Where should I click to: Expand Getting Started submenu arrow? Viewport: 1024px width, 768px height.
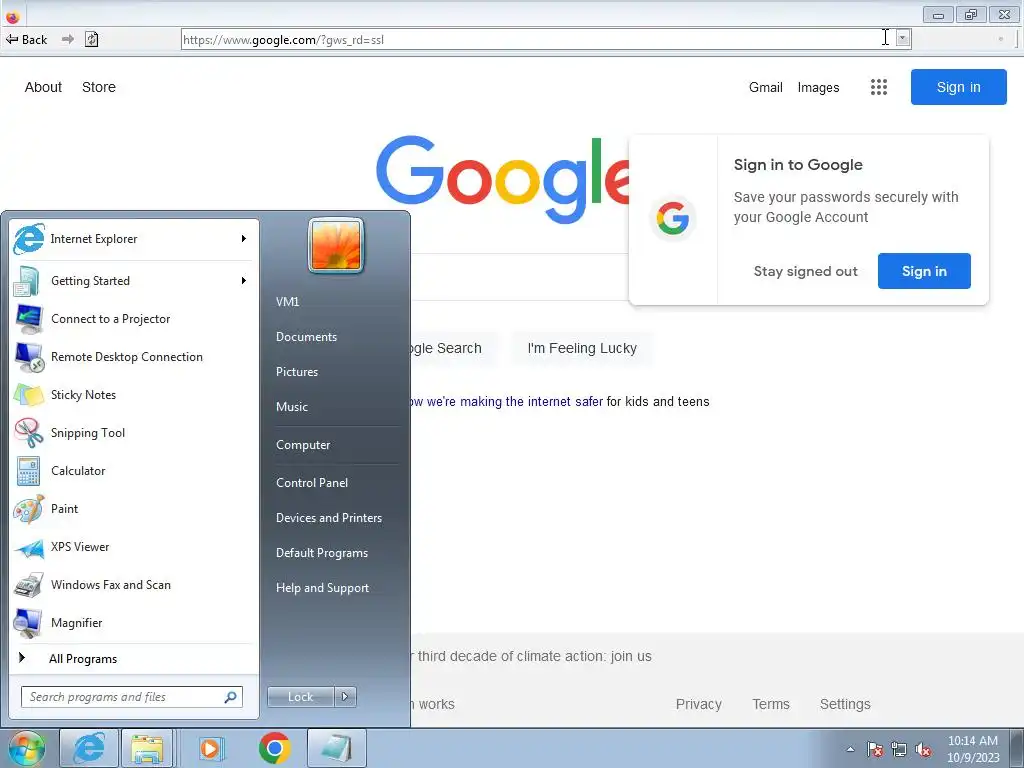click(x=244, y=281)
